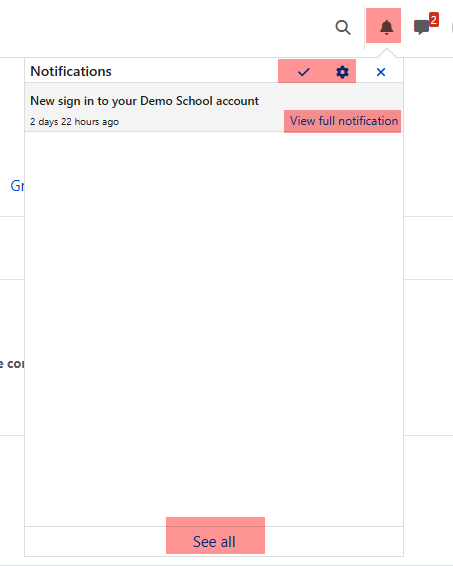453x566 pixels.
Task: Open the messaging speech bubble icon
Action: pos(421,27)
